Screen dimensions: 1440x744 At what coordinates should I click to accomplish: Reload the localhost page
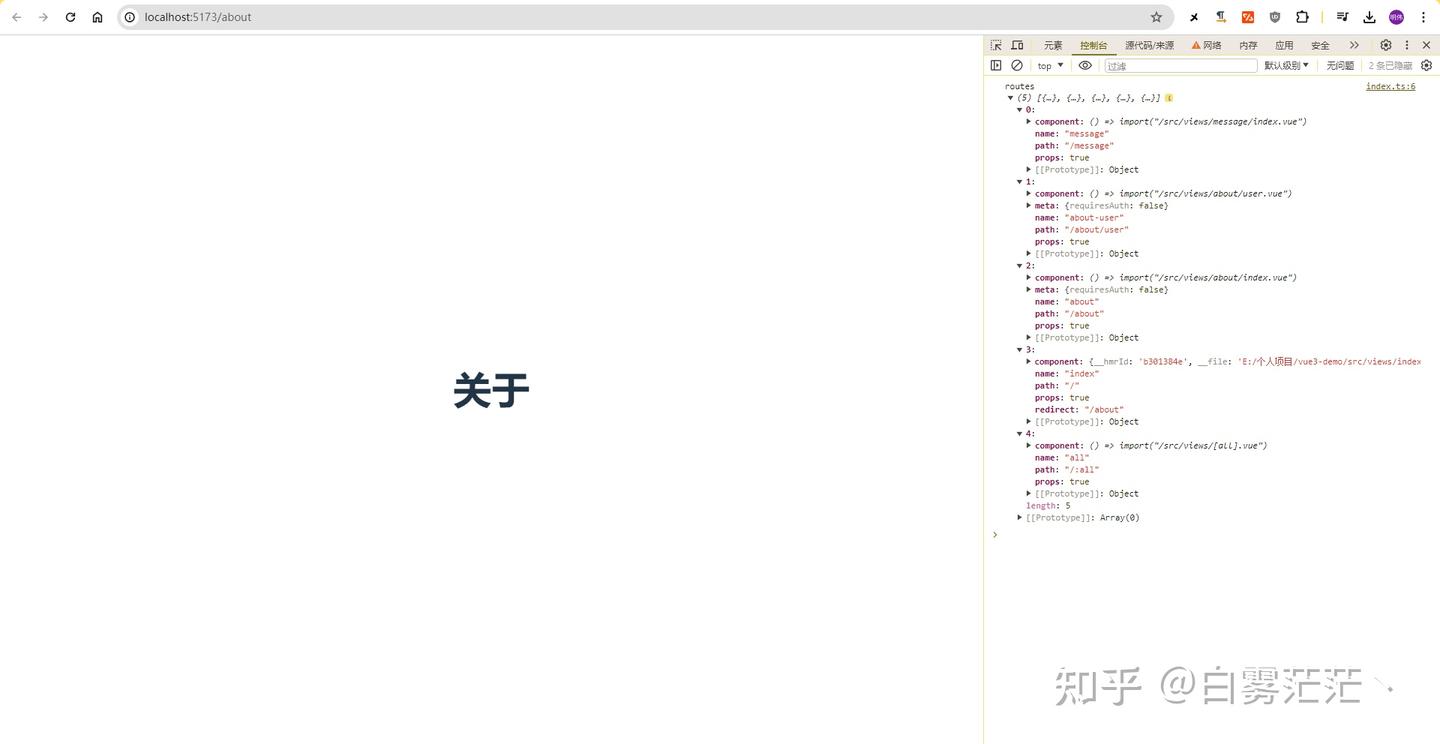(x=69, y=17)
